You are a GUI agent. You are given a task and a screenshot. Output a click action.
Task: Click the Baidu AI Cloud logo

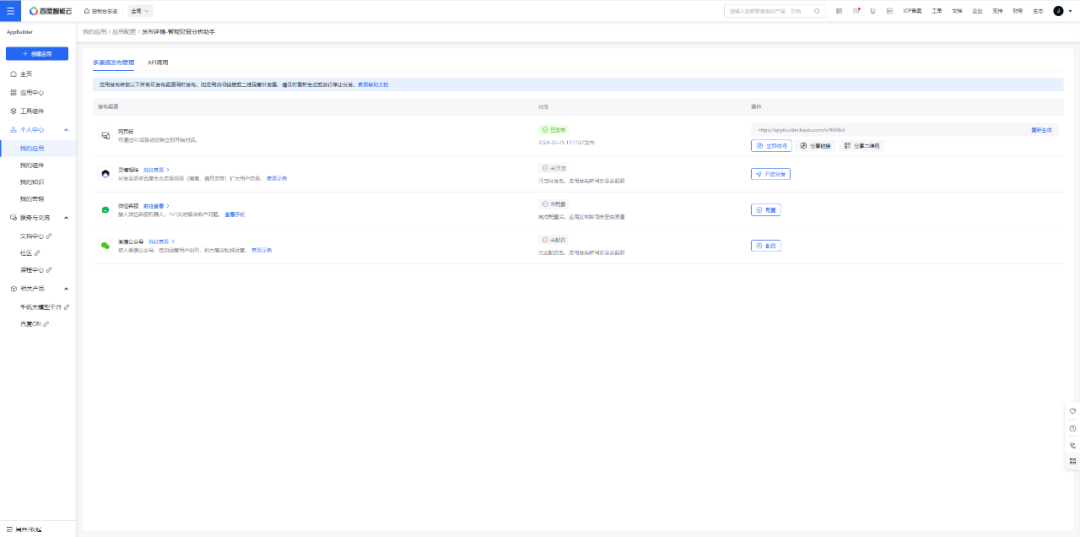pyautogui.click(x=49, y=11)
